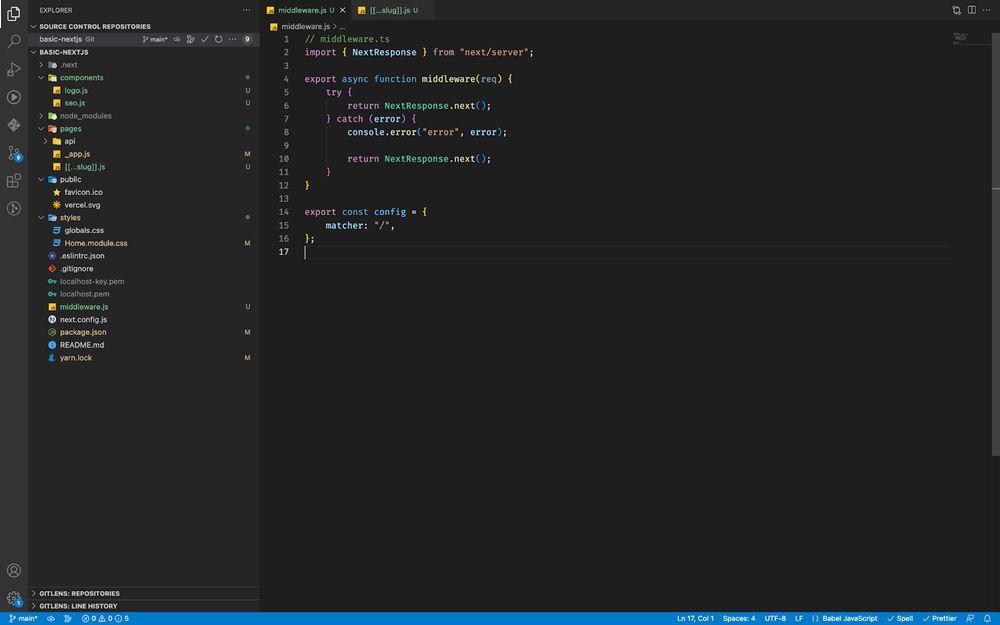Open the editor more actions ellipsis menu
This screenshot has width=1000, height=625.
tap(986, 9)
